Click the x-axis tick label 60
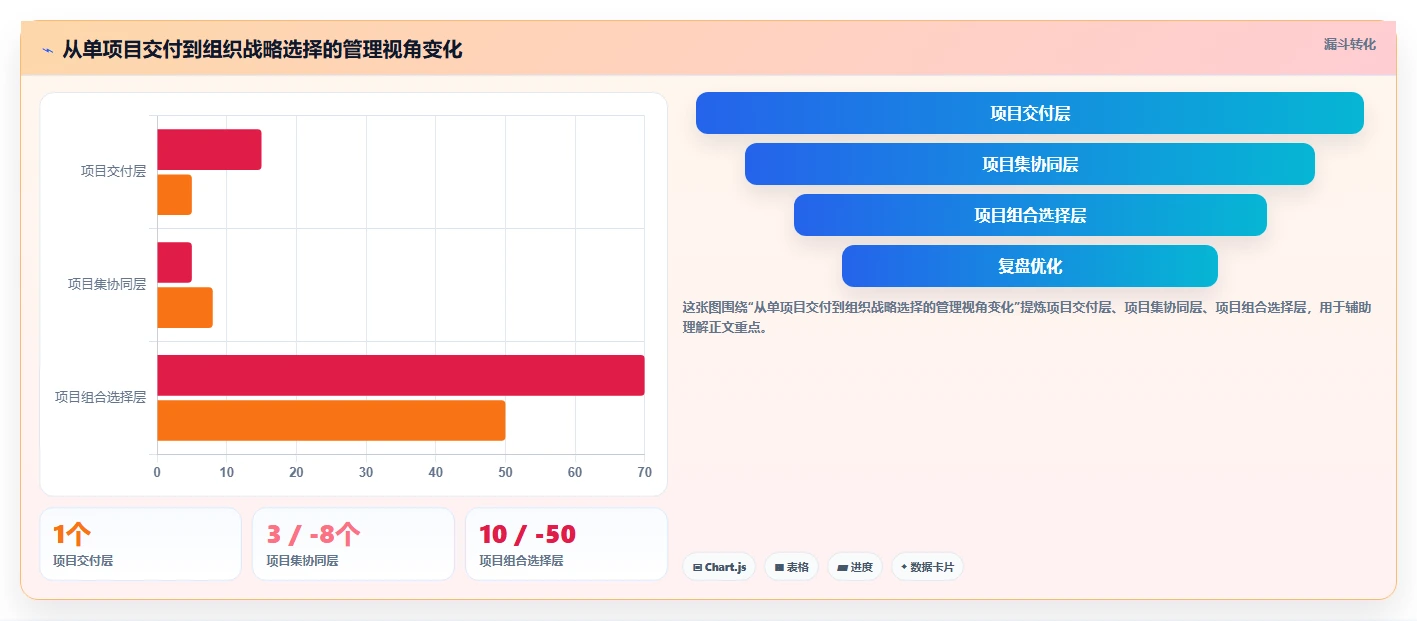 coord(575,472)
